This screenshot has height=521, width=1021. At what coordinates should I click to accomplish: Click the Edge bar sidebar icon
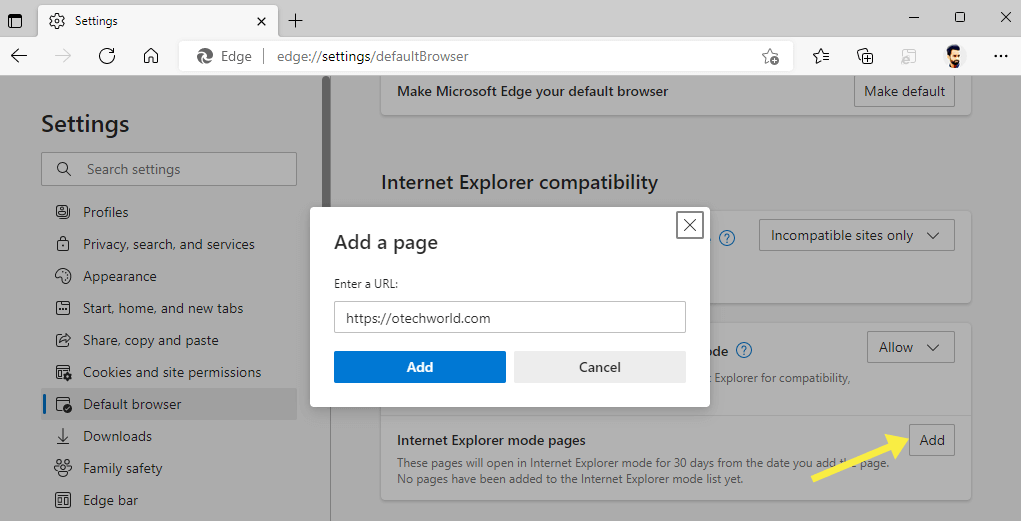tap(63, 500)
